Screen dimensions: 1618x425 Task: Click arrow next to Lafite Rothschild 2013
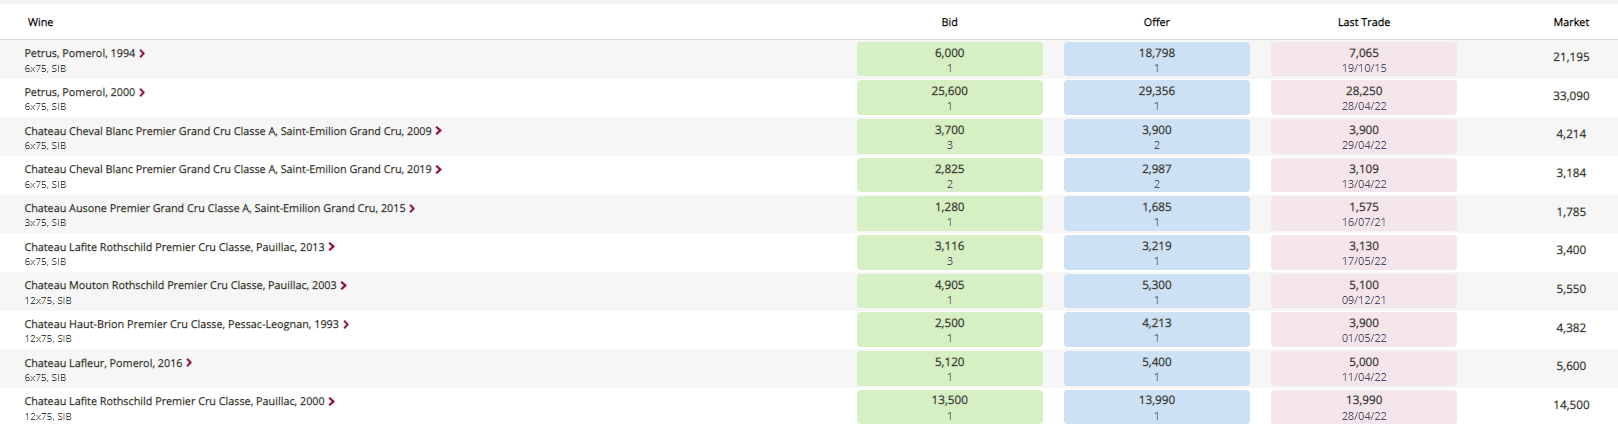click(x=332, y=247)
